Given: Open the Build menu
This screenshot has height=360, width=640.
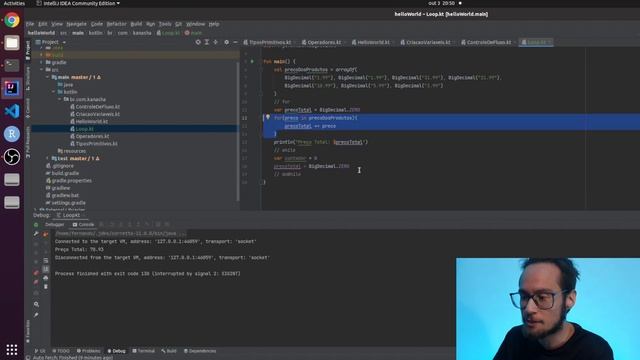Looking at the screenshot, I should point(136,24).
